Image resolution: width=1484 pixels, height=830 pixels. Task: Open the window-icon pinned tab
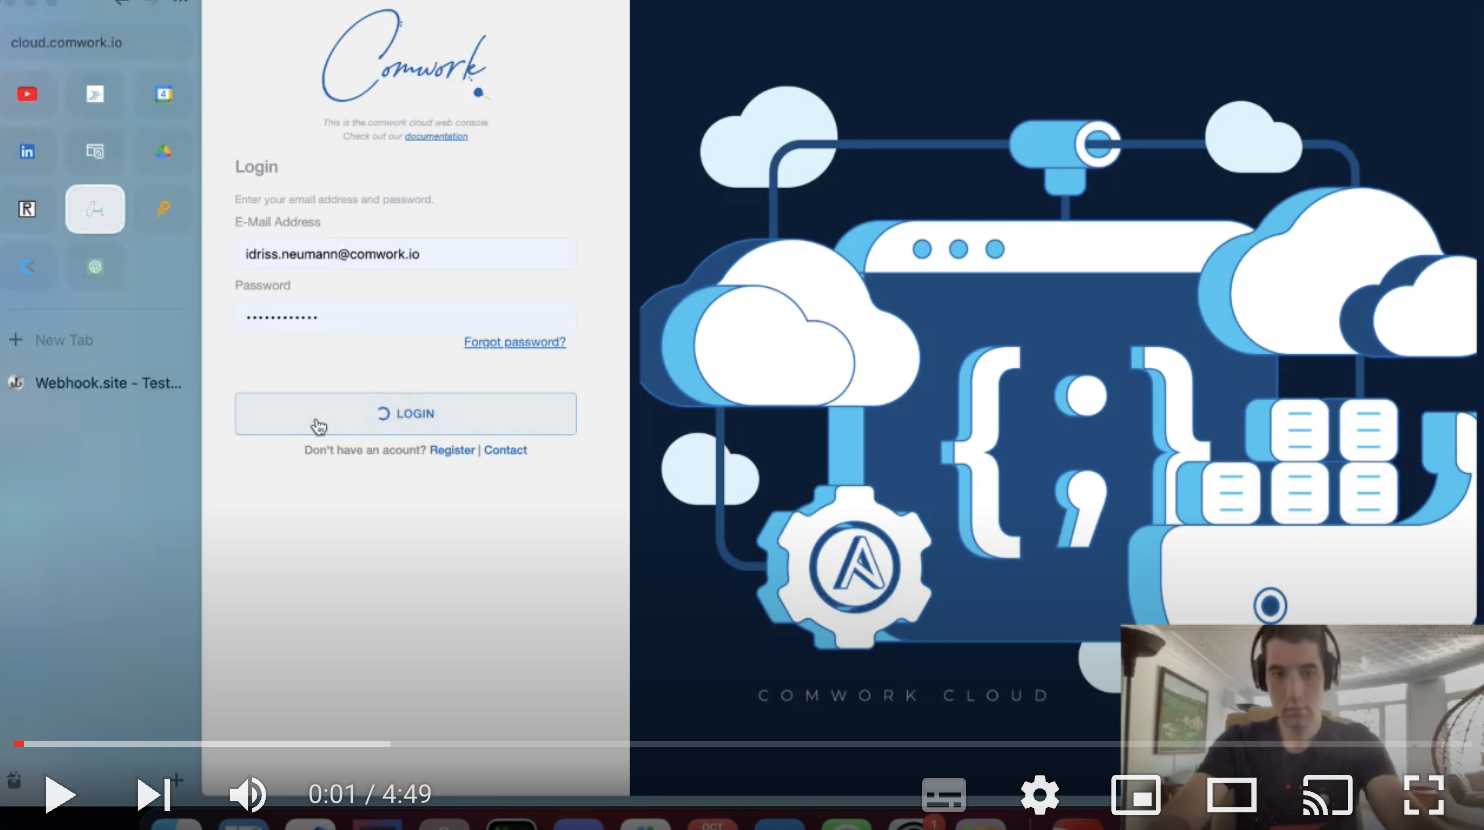95,152
